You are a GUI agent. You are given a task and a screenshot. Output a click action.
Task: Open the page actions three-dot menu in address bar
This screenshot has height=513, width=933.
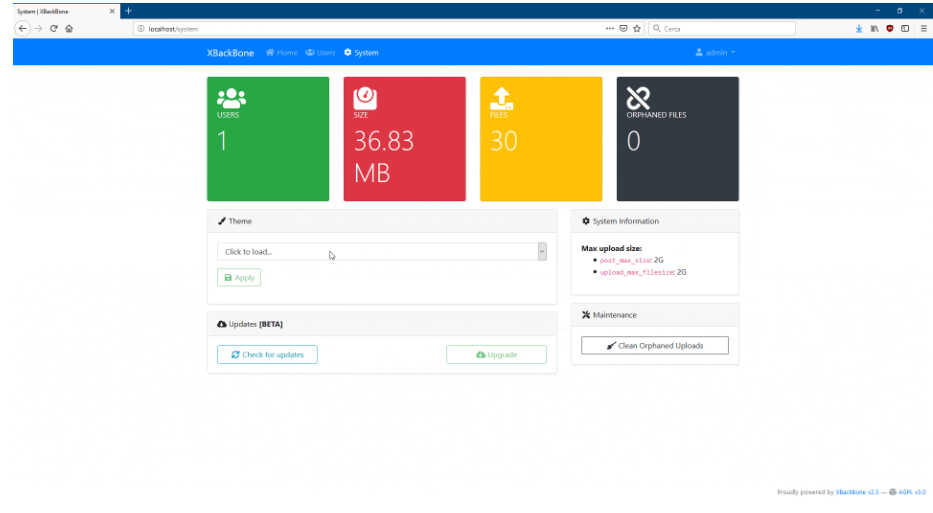coord(610,29)
